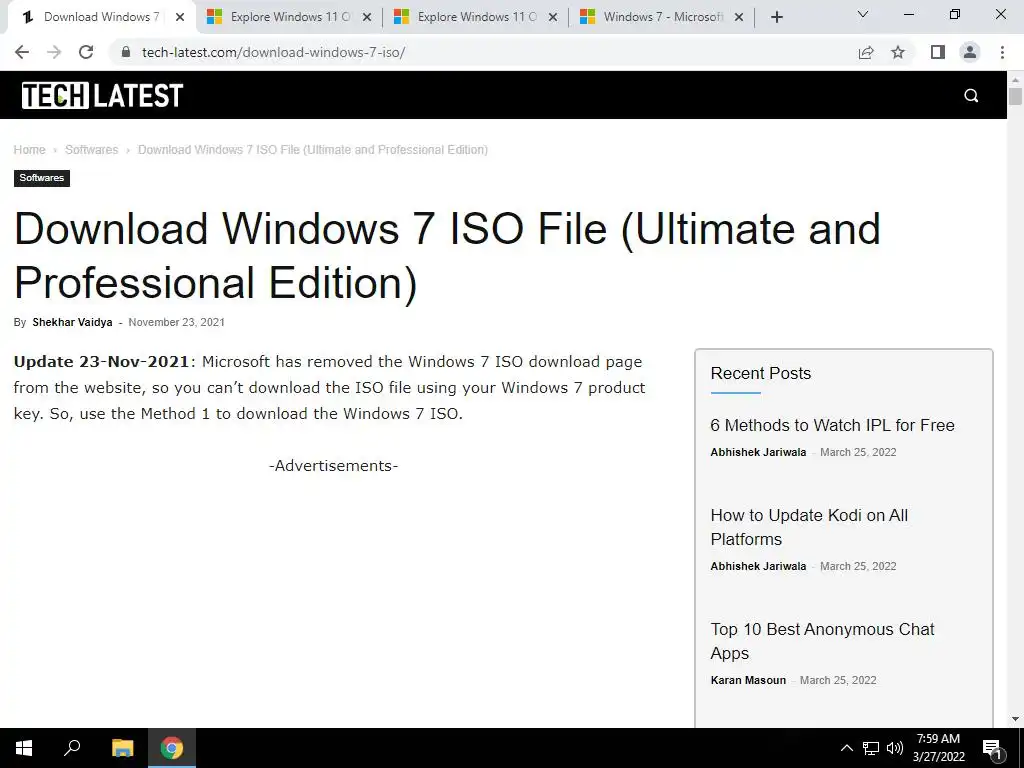1024x768 pixels.
Task: Open Windows taskbar search
Action: coord(72,748)
